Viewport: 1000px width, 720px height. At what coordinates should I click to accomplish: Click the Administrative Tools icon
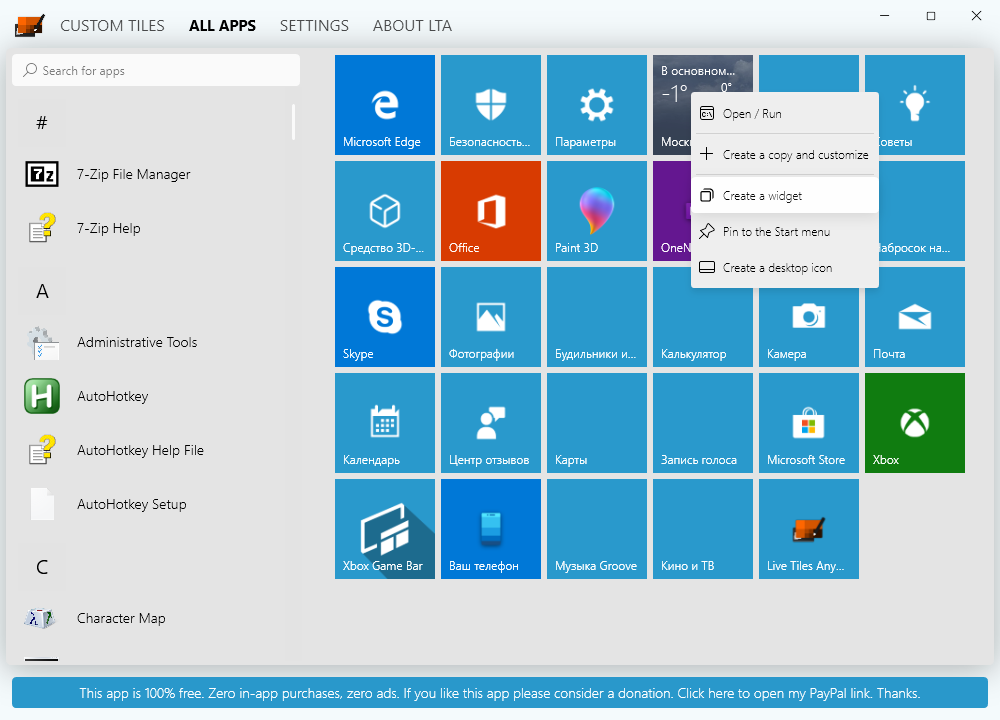pyautogui.click(x=42, y=342)
